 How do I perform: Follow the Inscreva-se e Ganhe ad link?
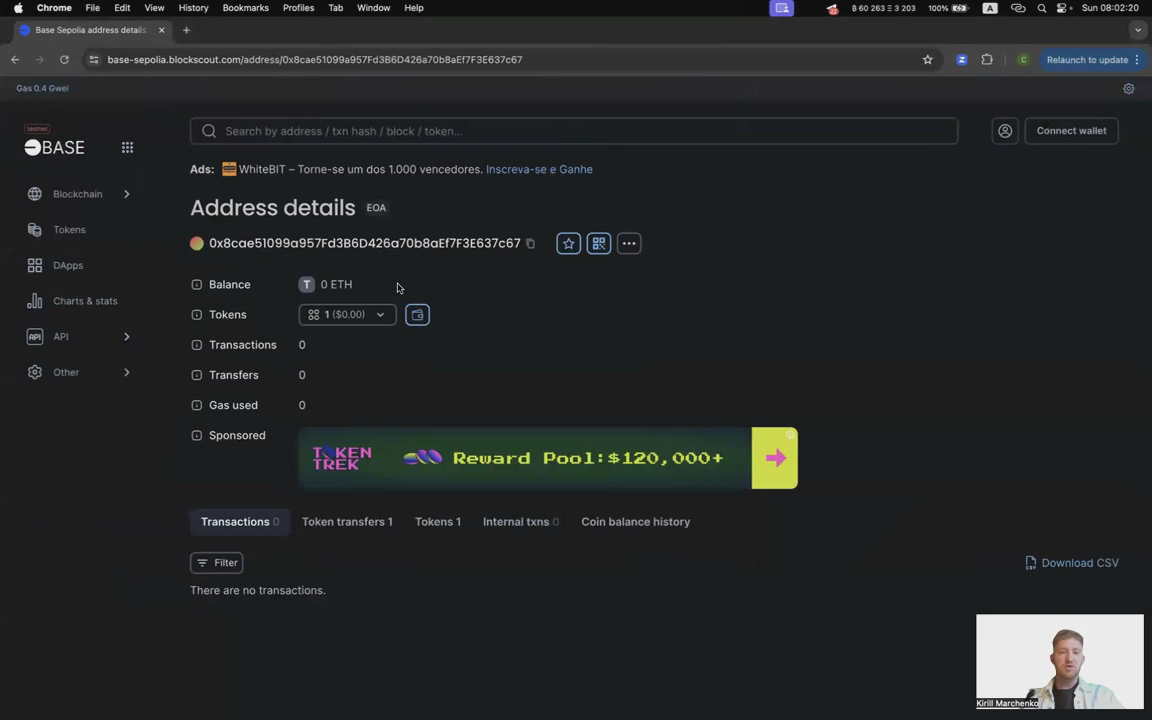click(539, 169)
